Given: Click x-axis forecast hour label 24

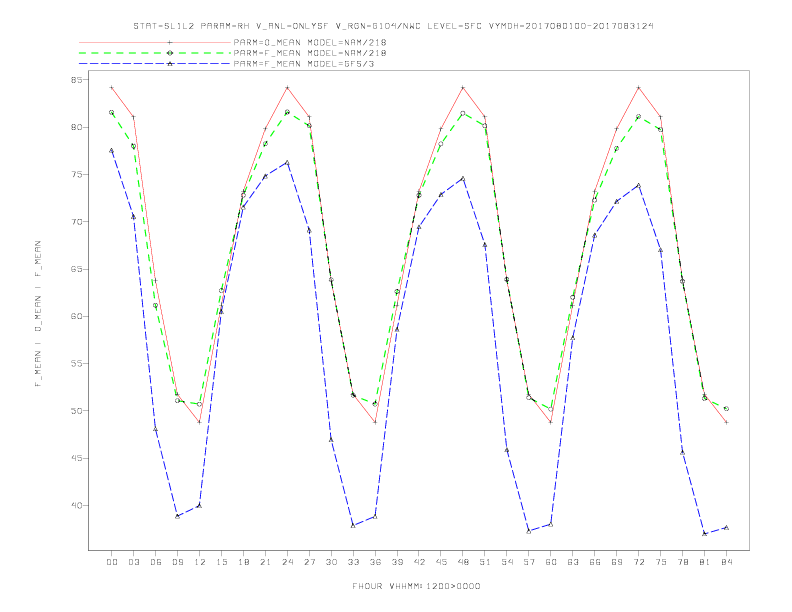Looking at the screenshot, I should [287, 562].
